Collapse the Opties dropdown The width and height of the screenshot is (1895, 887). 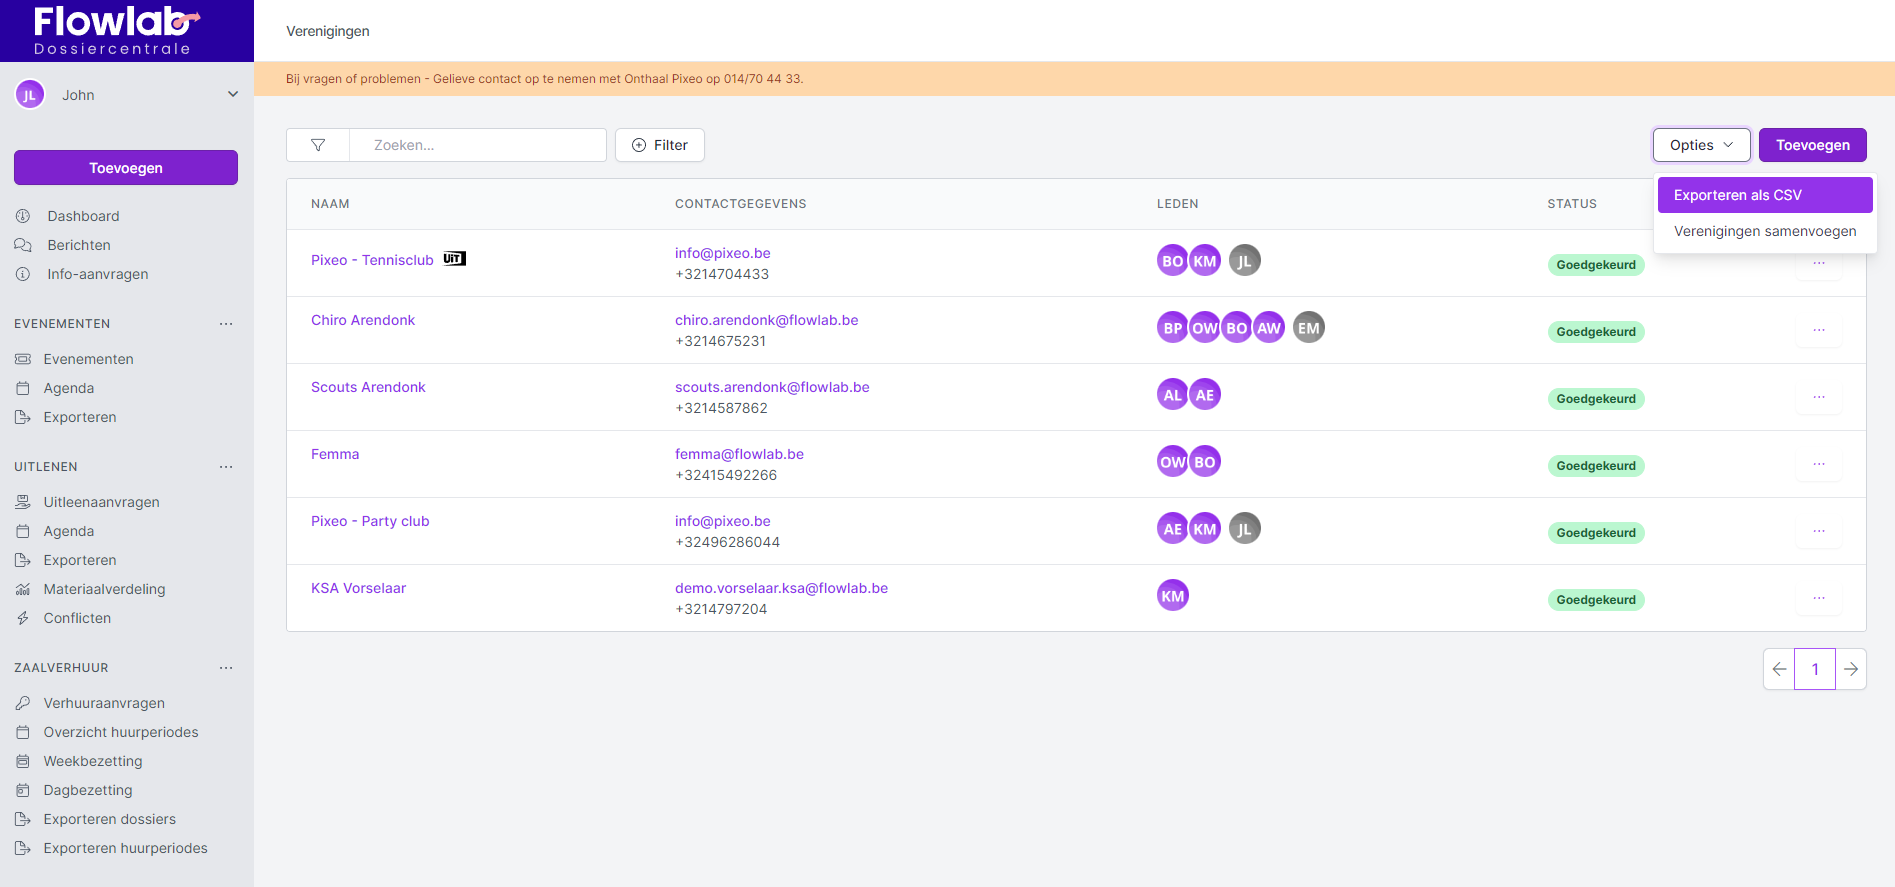tap(1700, 145)
